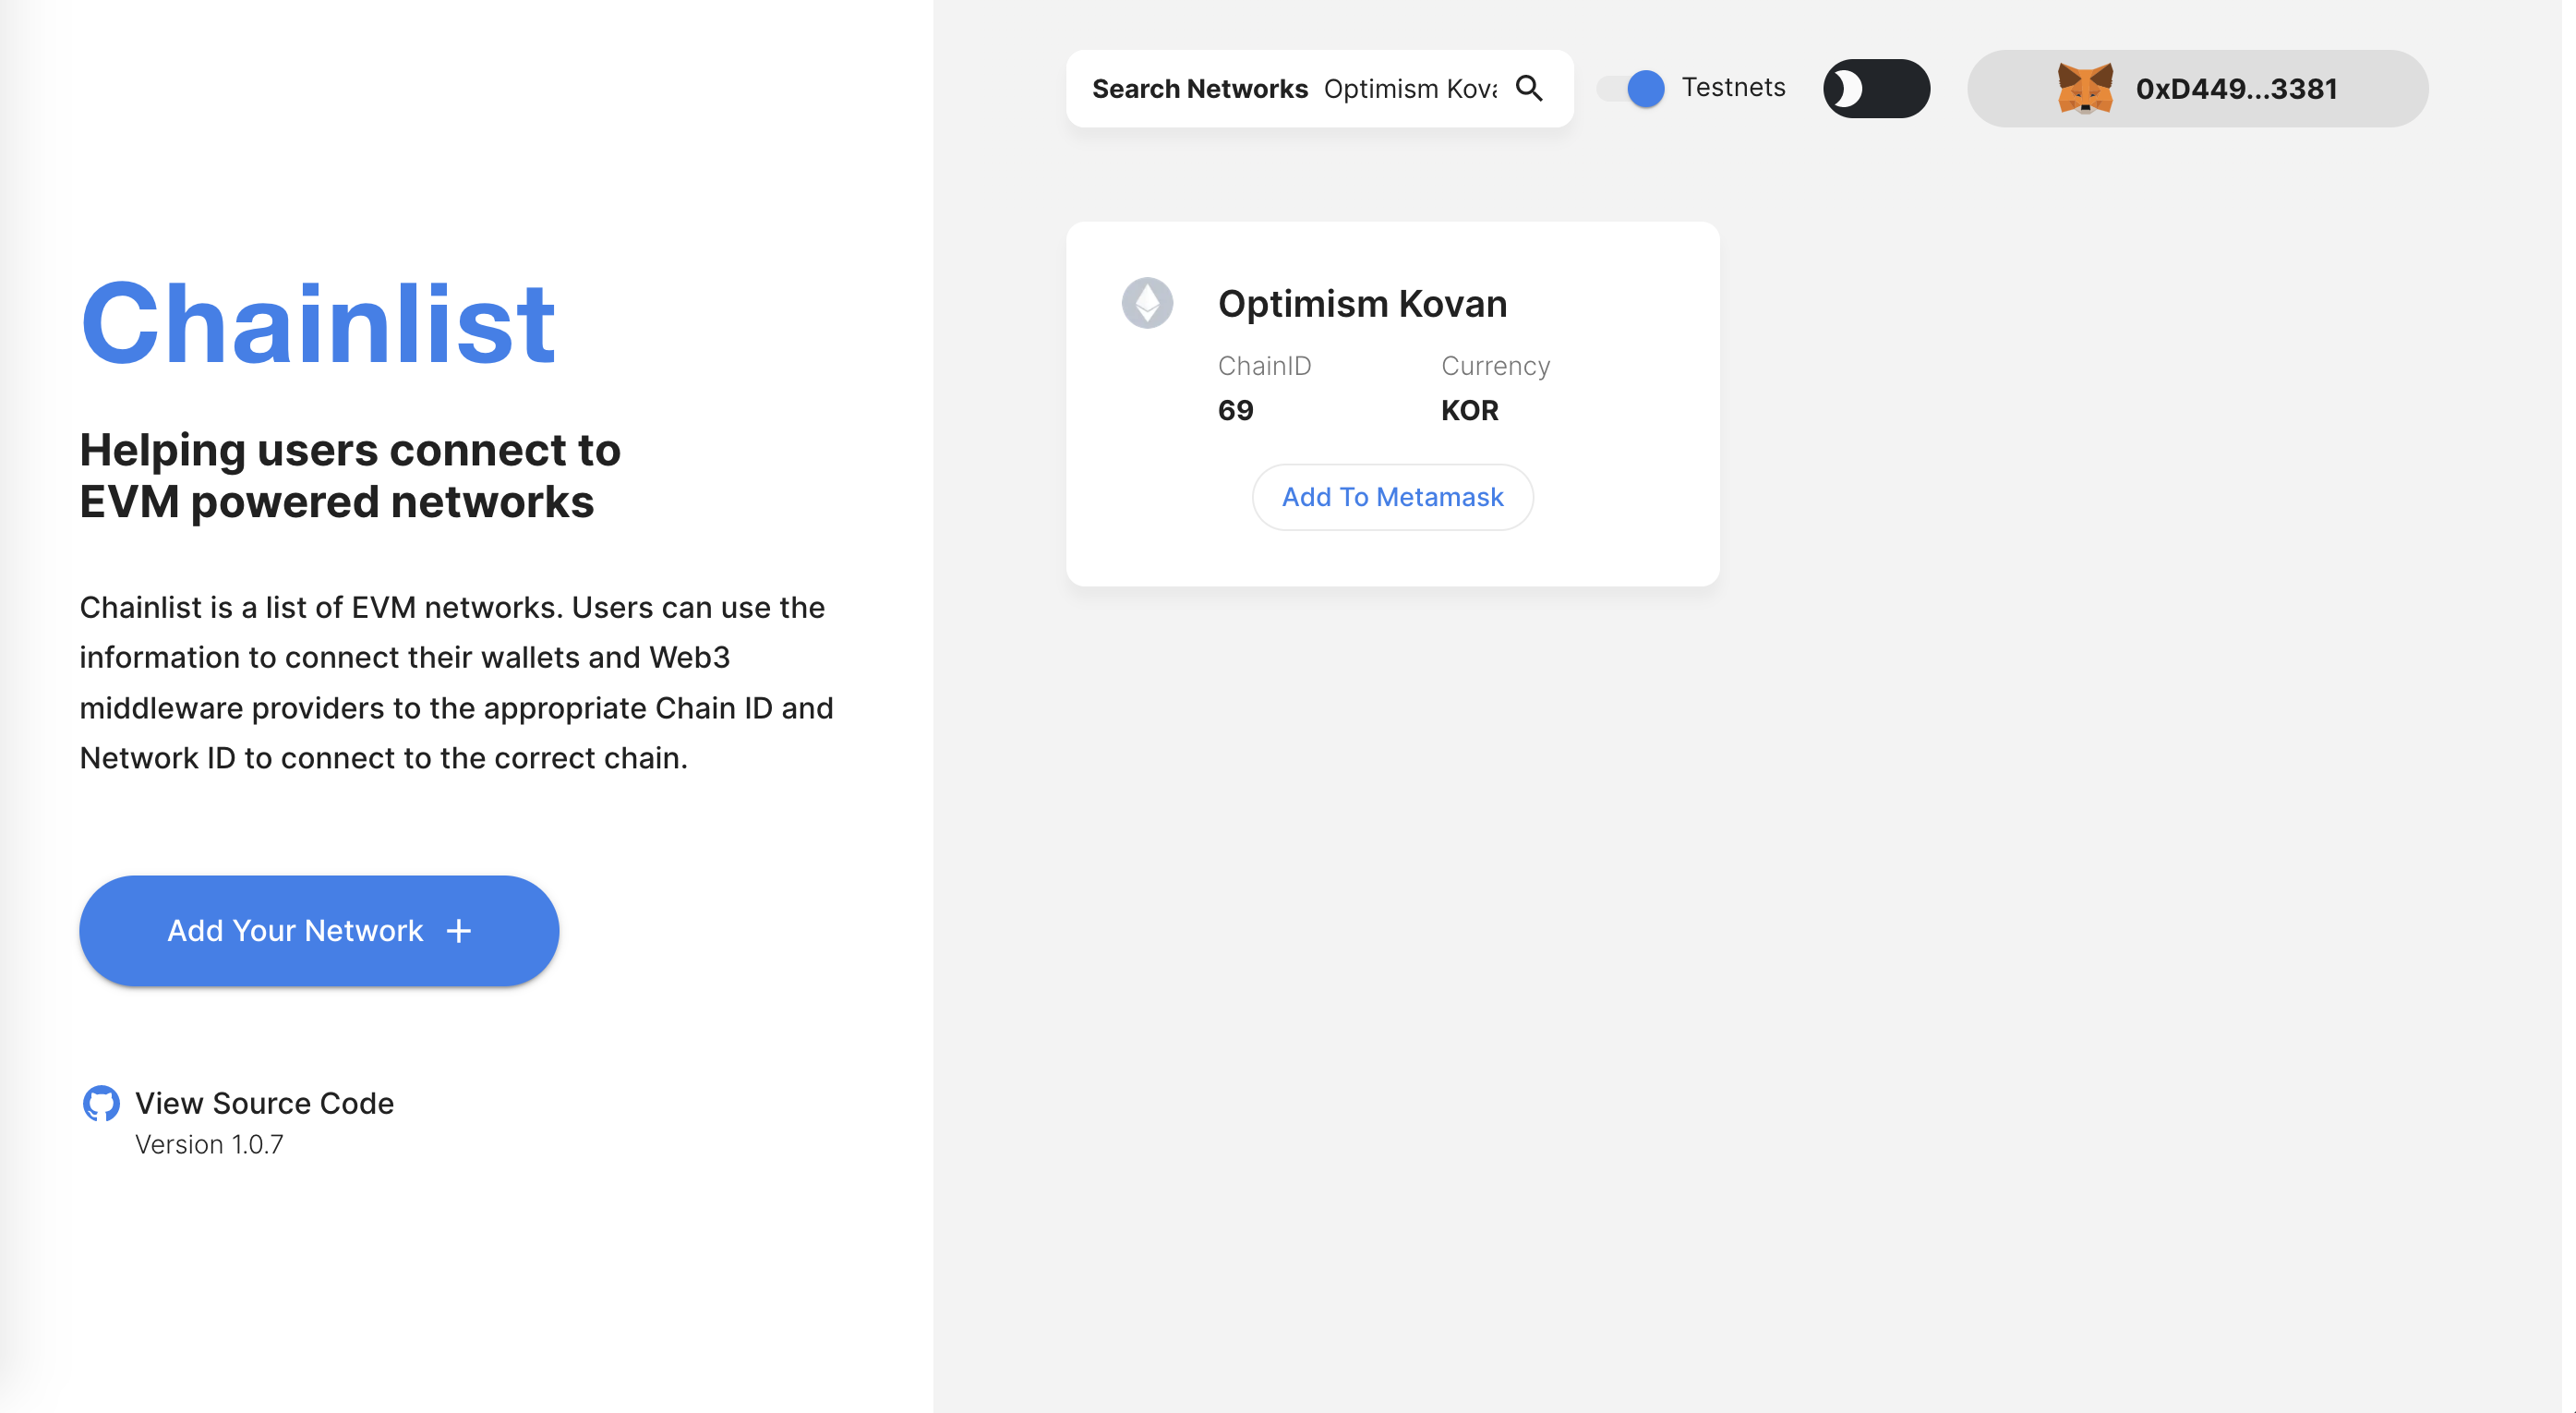Select the Optimism Kovan network name
The height and width of the screenshot is (1413, 2576).
click(1362, 304)
